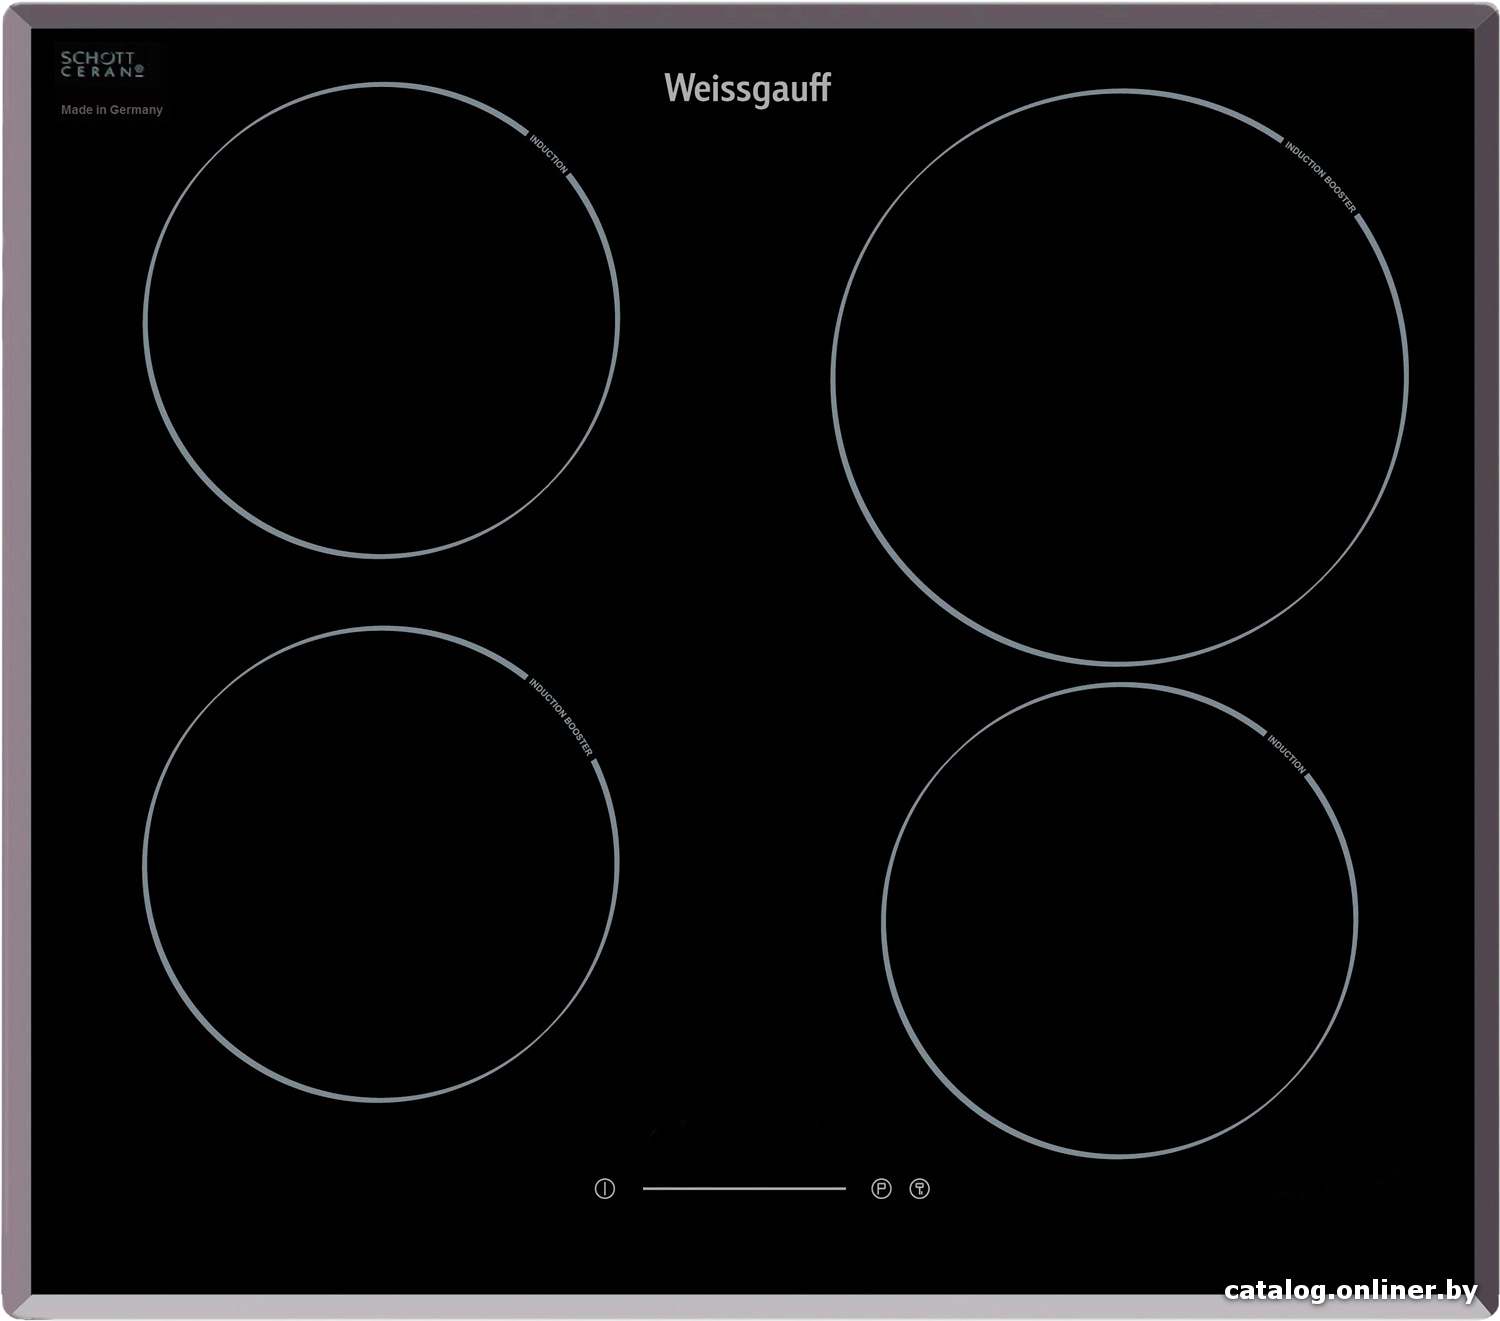Viewport: 1500px width, 1321px height.
Task: Tap the key child-lock icon
Action: 920,1189
